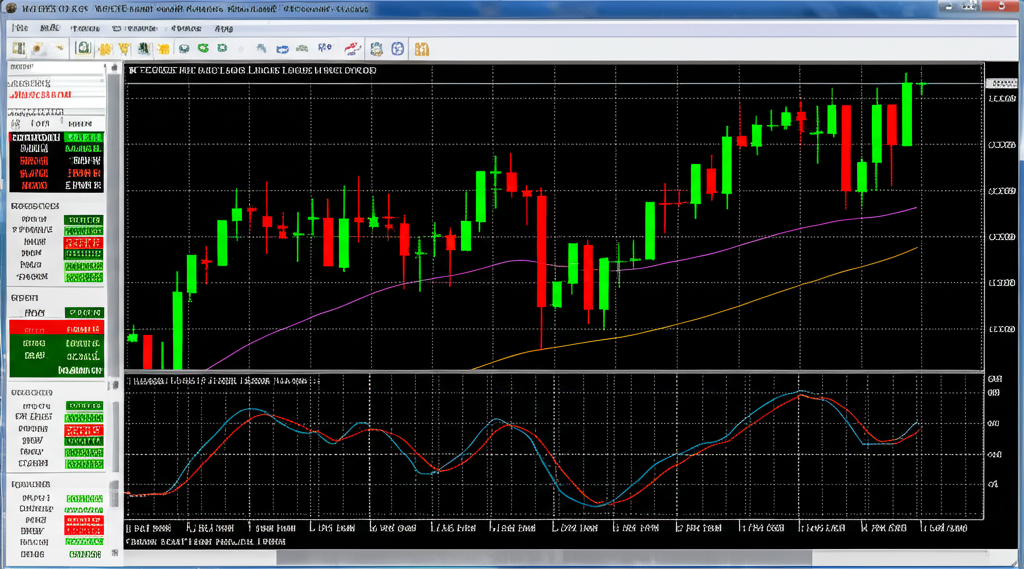Click the green rounded square toolbar icon
This screenshot has height=569, width=1024.
[x=223, y=48]
